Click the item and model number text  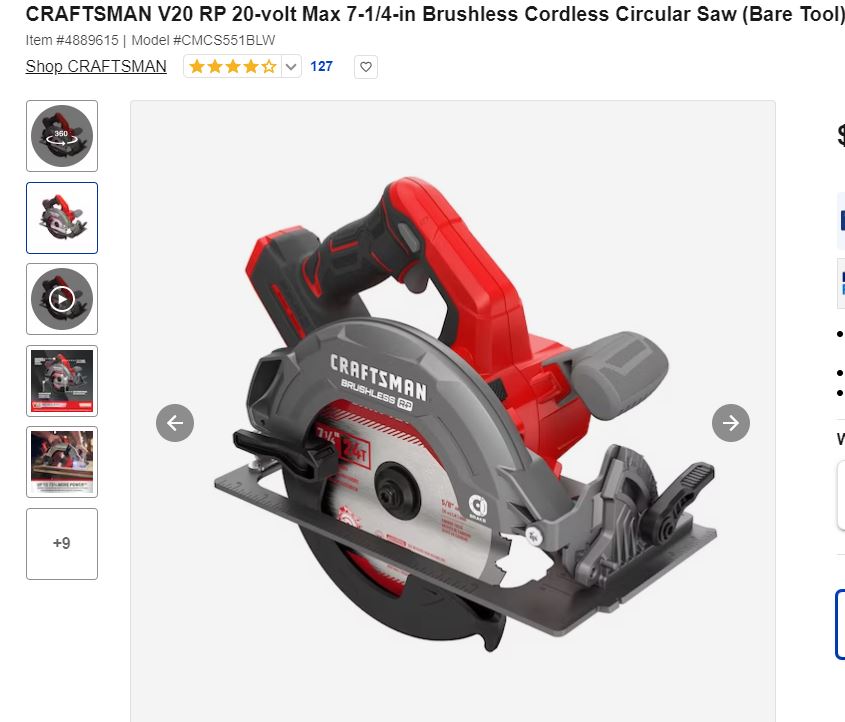[x=150, y=40]
